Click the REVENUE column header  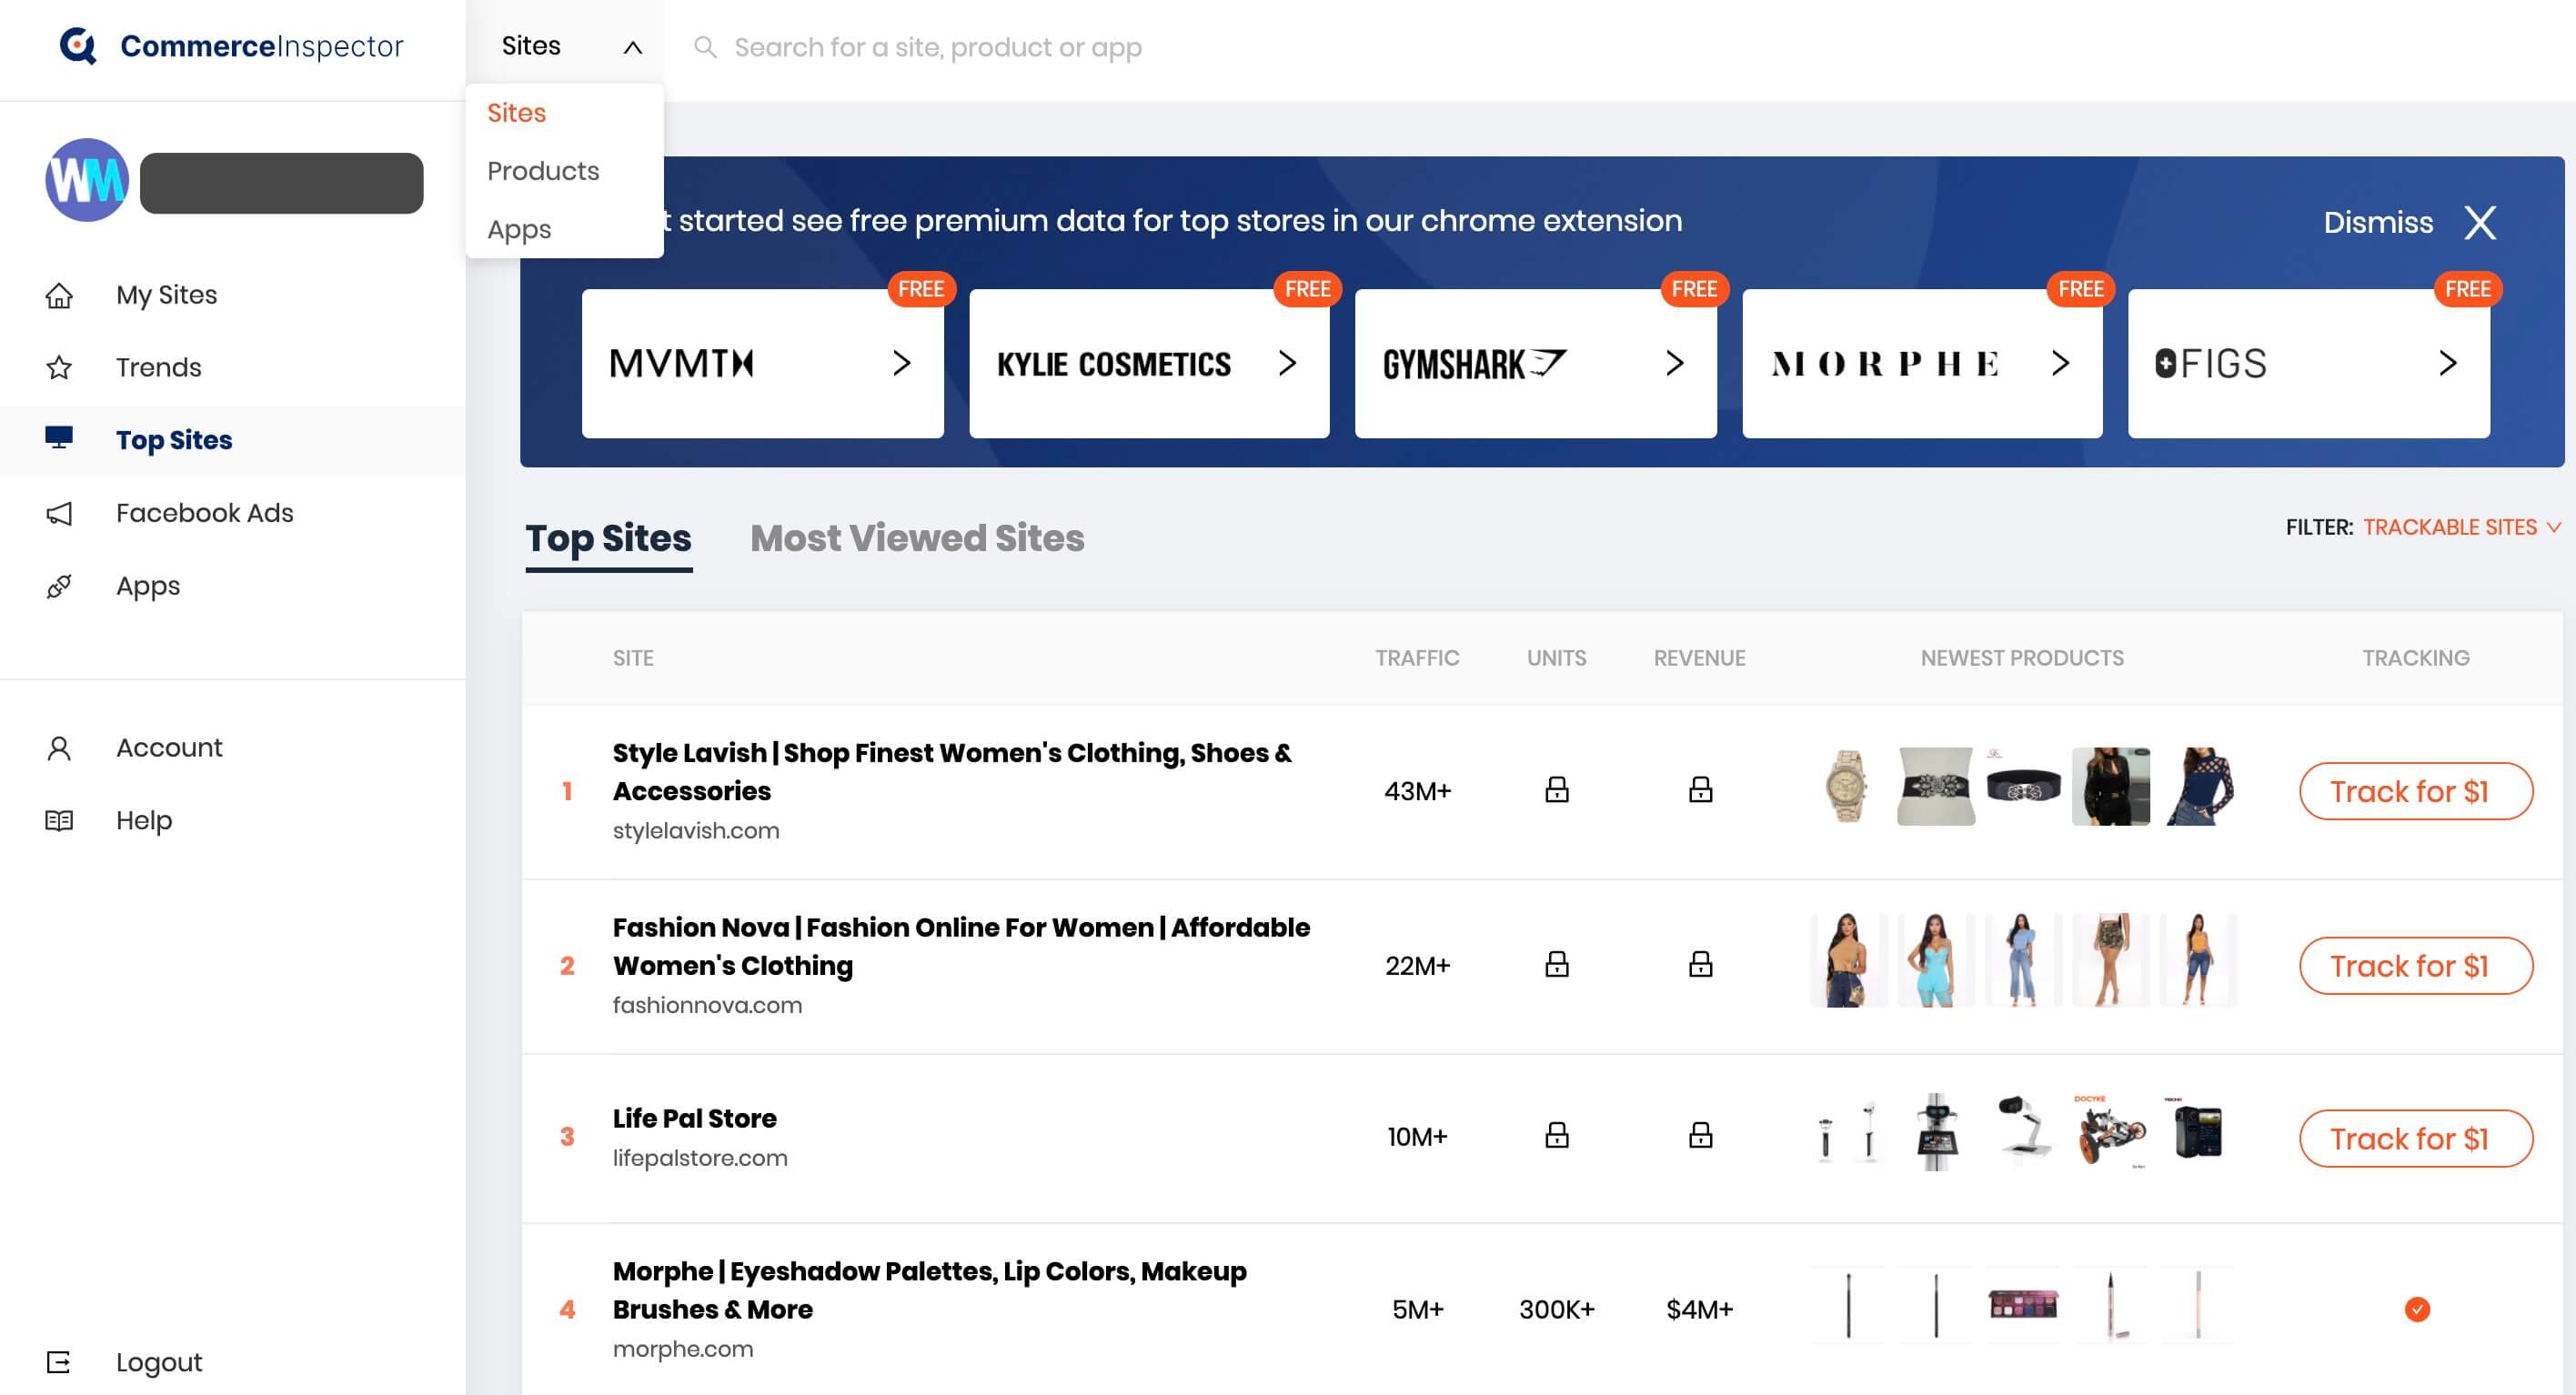pyautogui.click(x=1699, y=658)
